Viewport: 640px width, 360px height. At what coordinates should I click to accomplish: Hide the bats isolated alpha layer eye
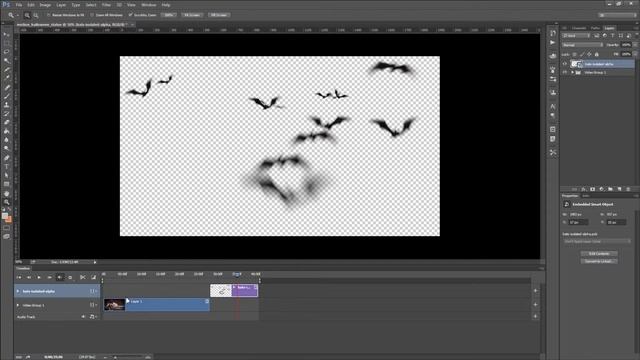pyautogui.click(x=565, y=64)
